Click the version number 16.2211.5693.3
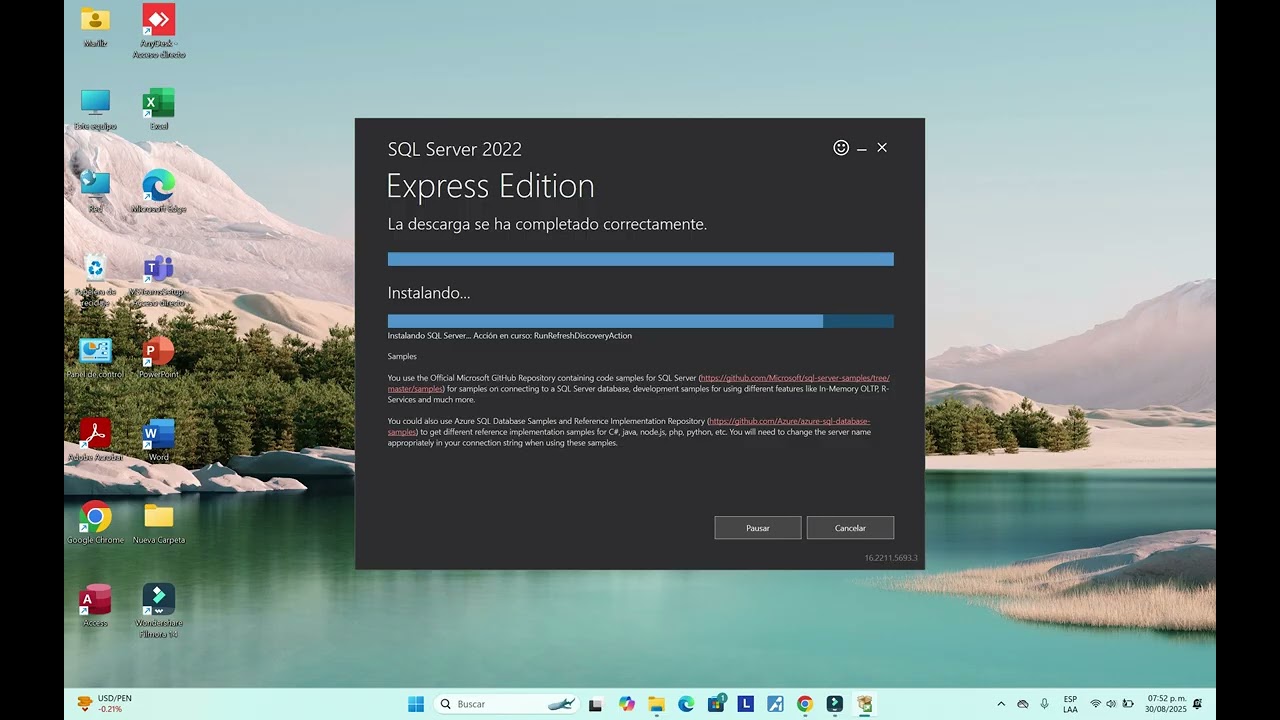Screen dimensions: 1280x720 pyautogui.click(x=891, y=558)
